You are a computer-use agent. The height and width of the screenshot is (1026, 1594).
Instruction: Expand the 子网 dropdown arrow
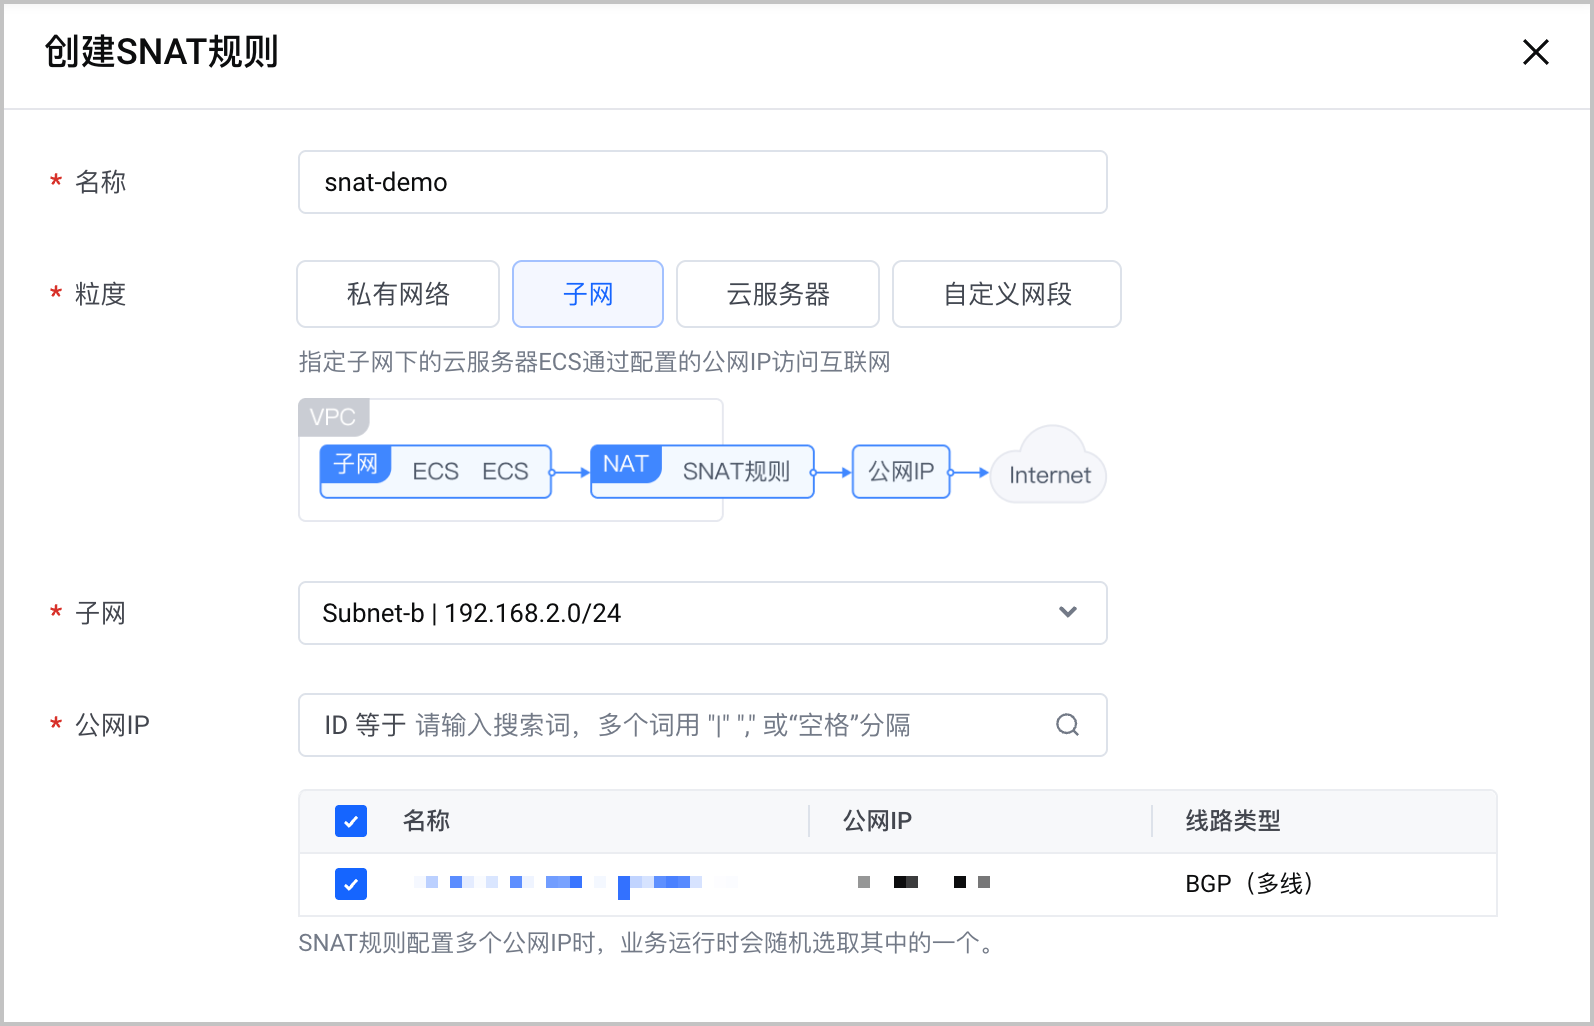point(1068,612)
